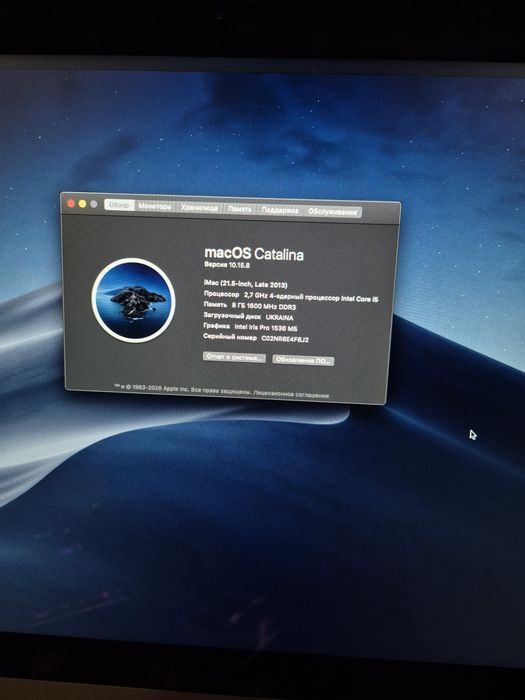
Task: Click the Отчет о системе button
Action: click(x=234, y=358)
